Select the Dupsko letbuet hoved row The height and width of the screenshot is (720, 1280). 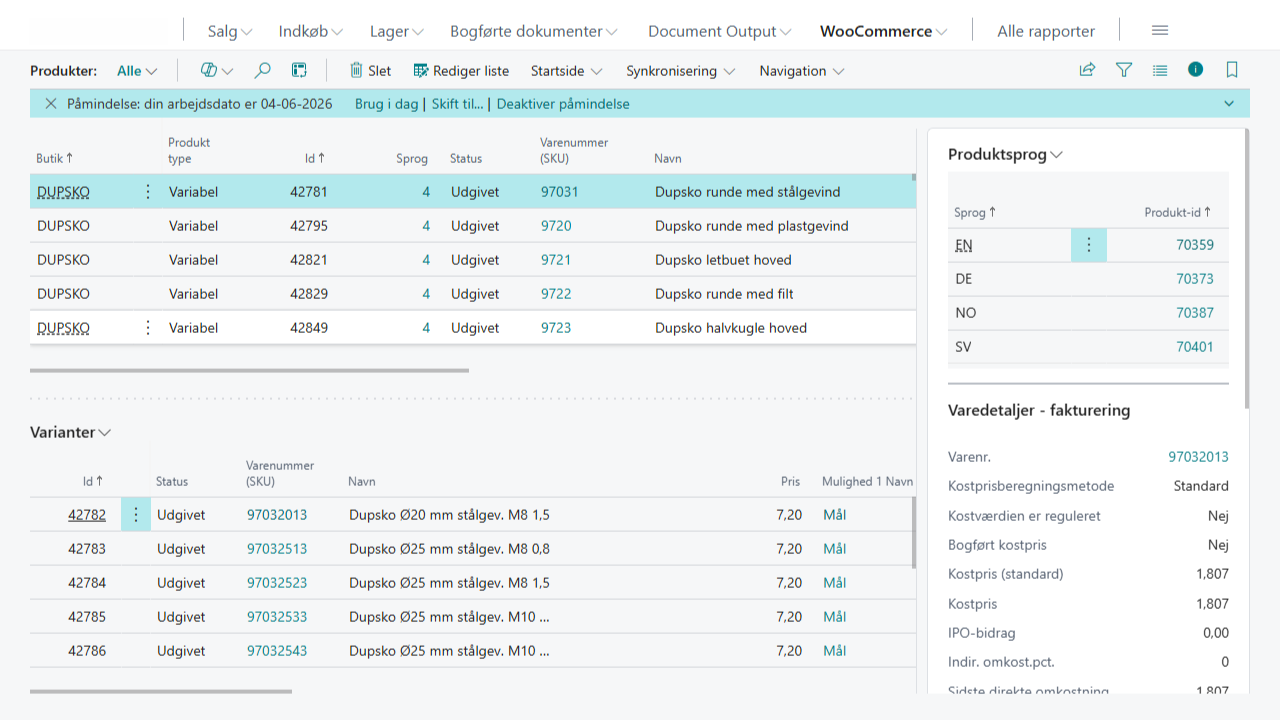point(473,260)
